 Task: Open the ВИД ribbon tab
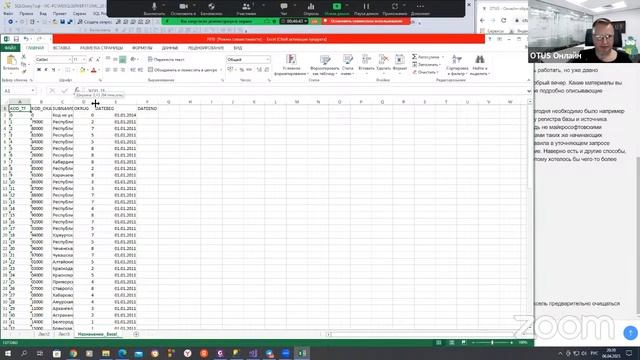238,48
